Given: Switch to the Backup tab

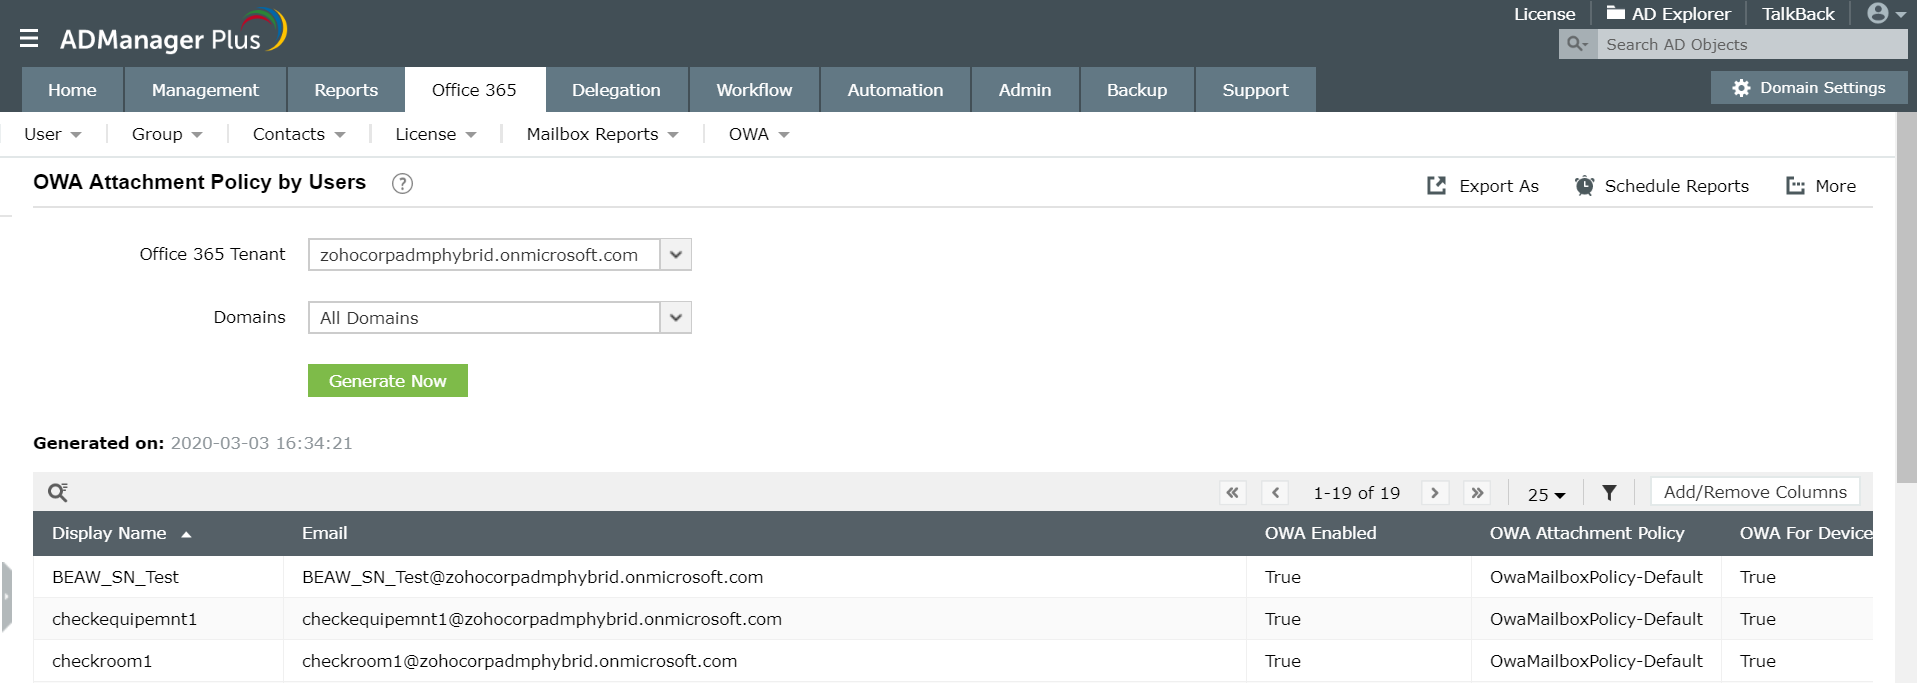Looking at the screenshot, I should tap(1137, 90).
